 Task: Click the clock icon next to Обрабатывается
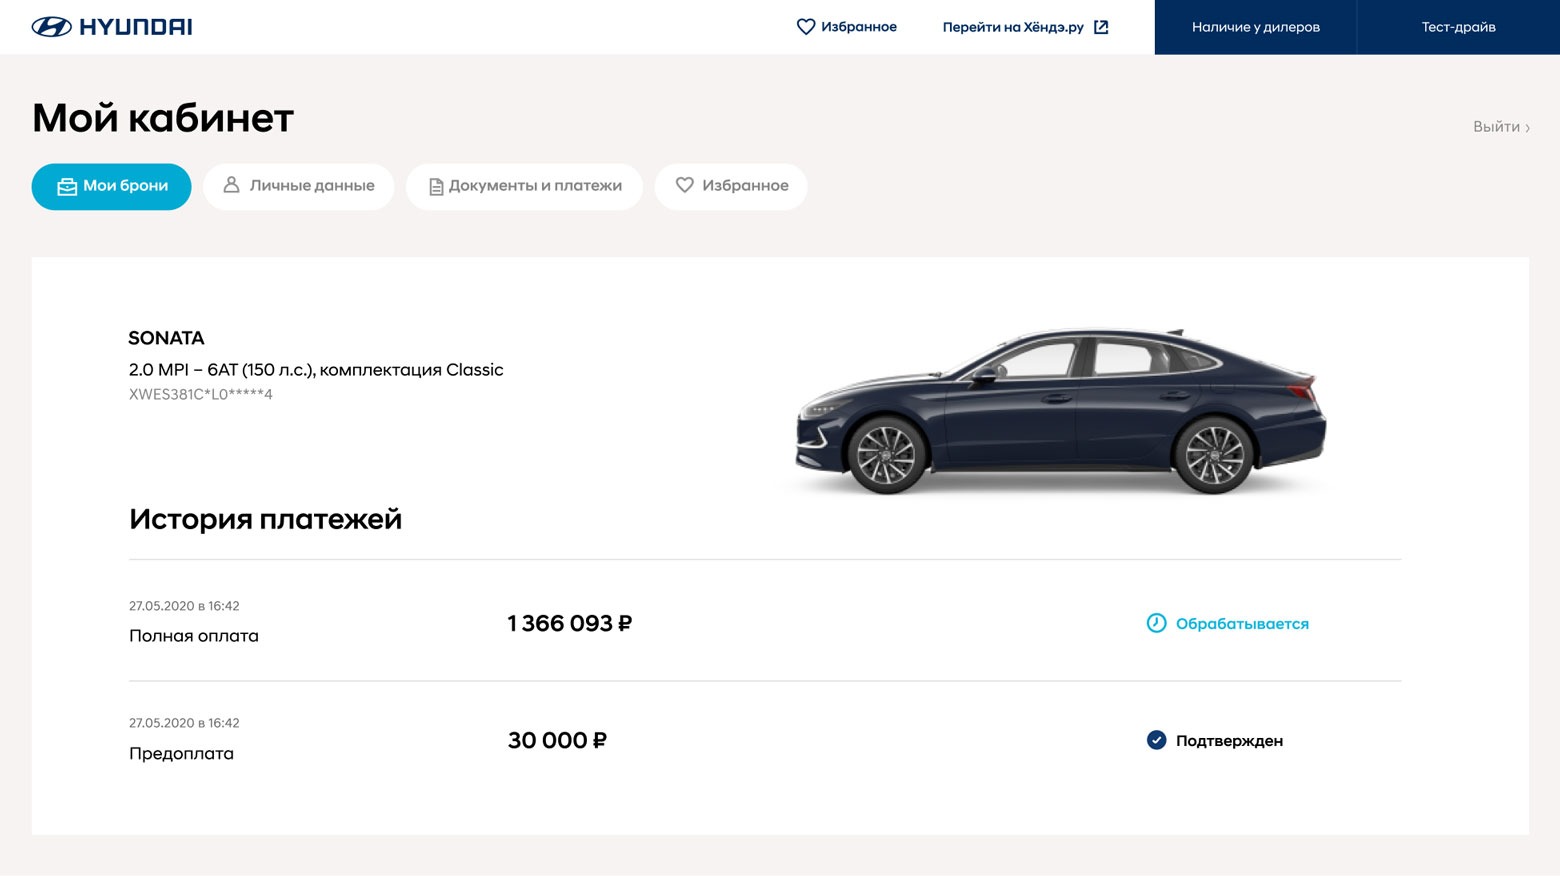(1156, 623)
